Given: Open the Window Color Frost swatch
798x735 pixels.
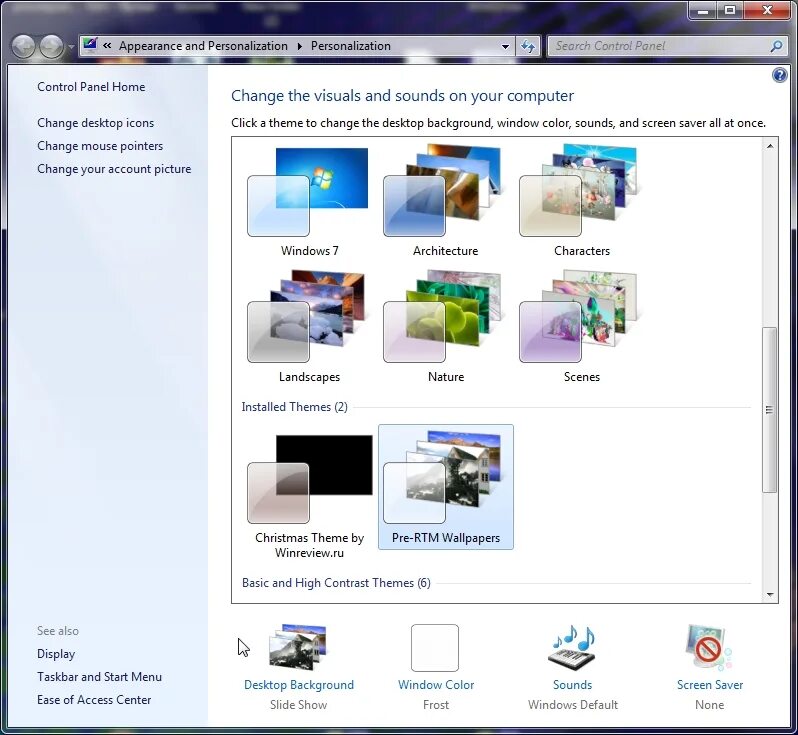Looking at the screenshot, I should coord(435,648).
